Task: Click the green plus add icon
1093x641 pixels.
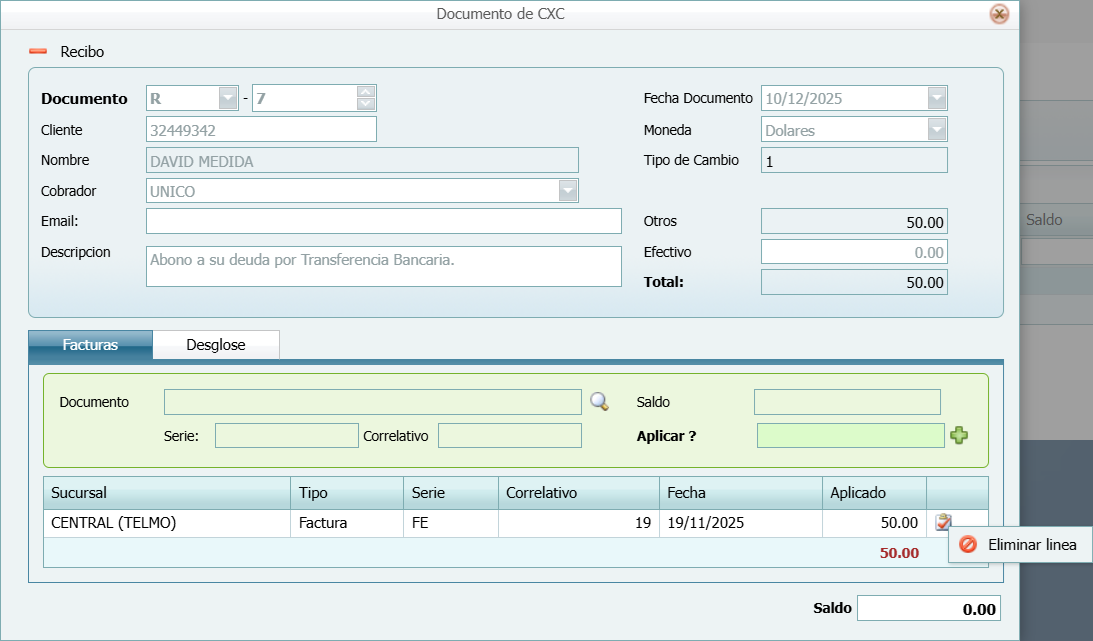Action: [x=959, y=435]
